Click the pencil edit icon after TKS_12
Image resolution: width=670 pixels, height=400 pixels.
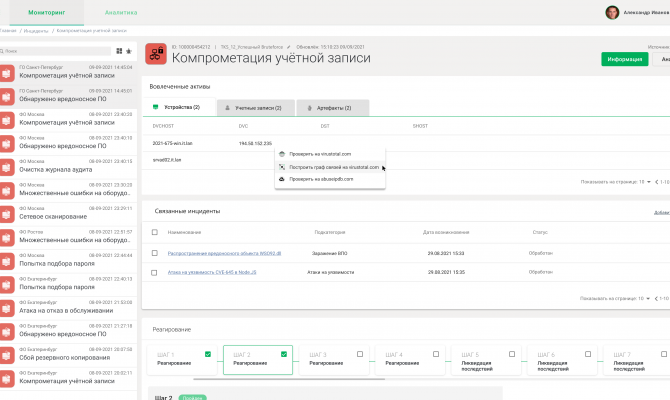pos(289,46)
